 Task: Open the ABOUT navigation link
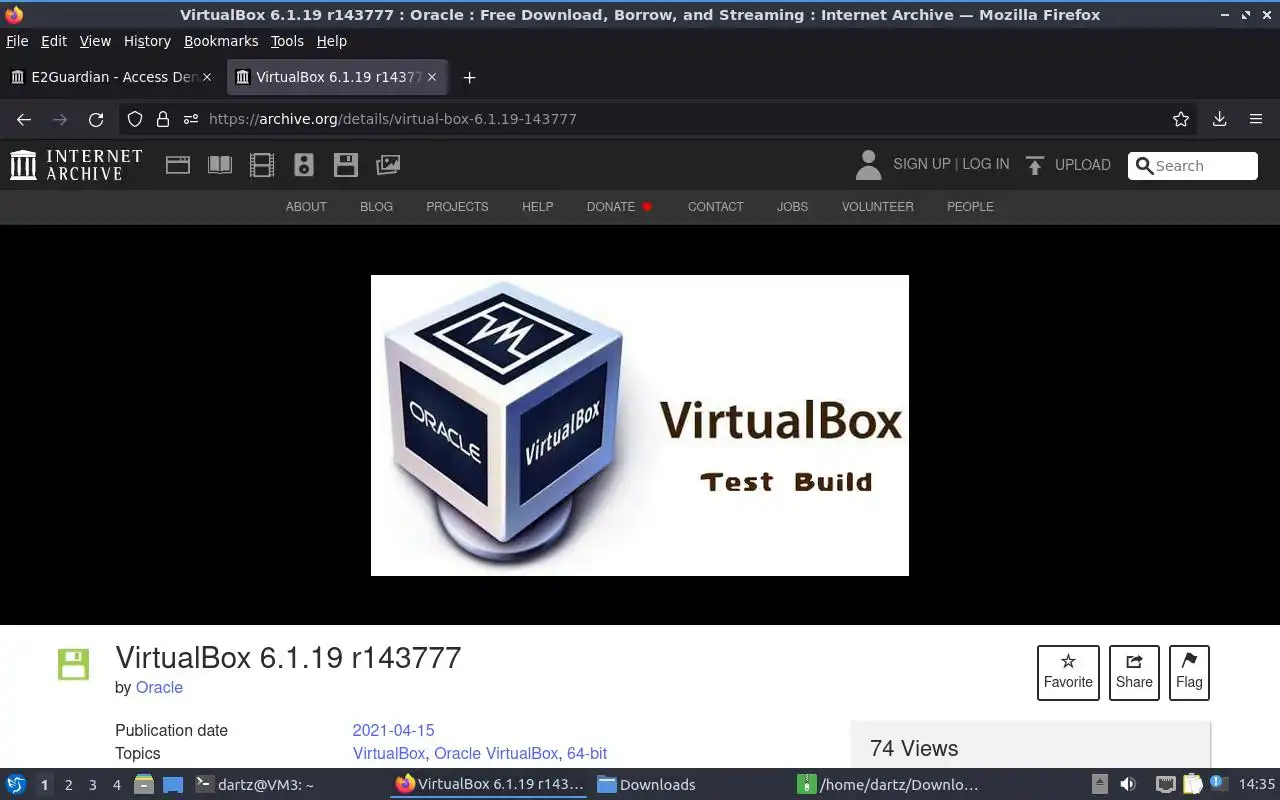point(306,207)
